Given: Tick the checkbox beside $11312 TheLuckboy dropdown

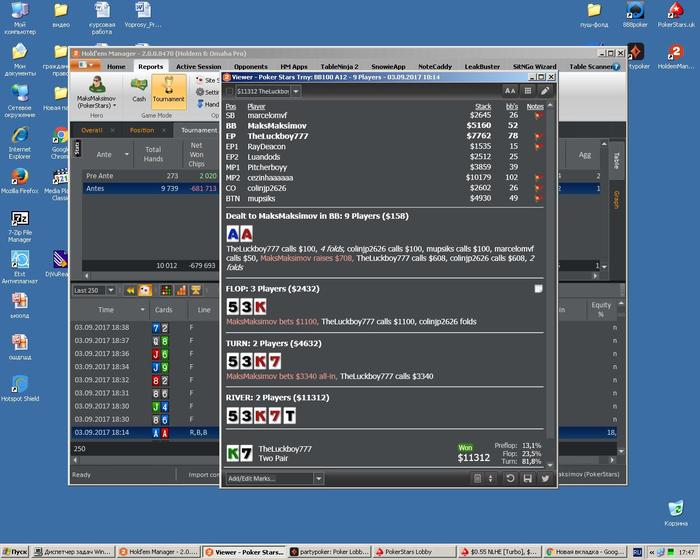Looking at the screenshot, I should coord(229,91).
